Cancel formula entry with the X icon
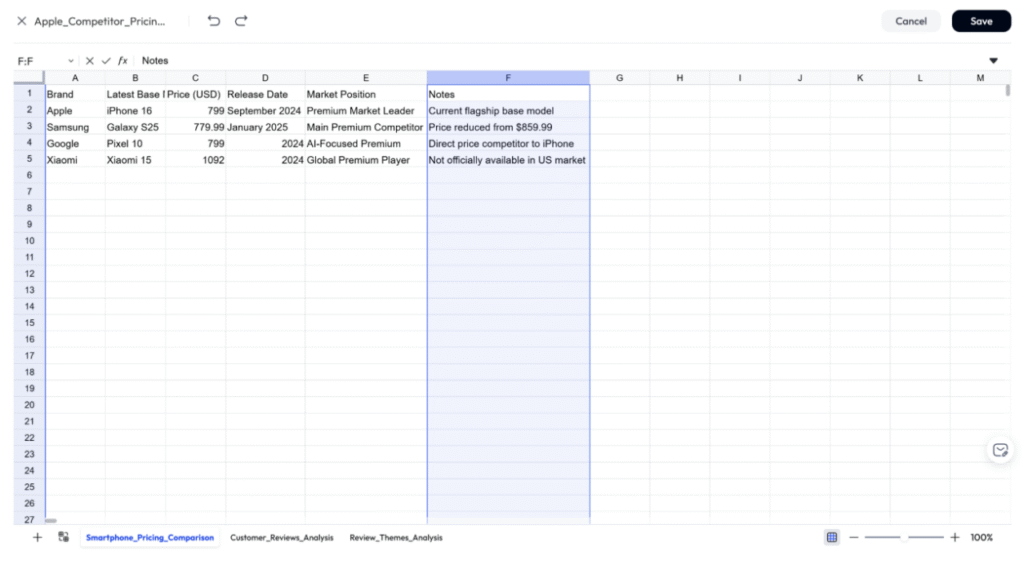Screen dimensions: 1024x565 coord(90,61)
